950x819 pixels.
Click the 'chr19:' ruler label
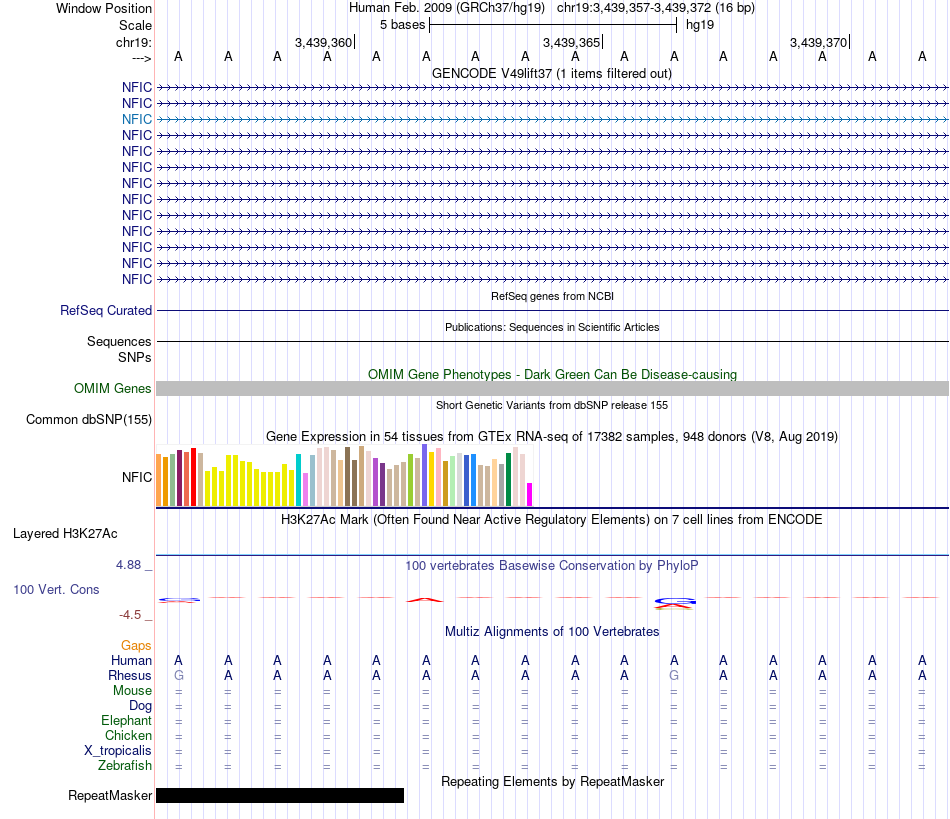point(134,42)
